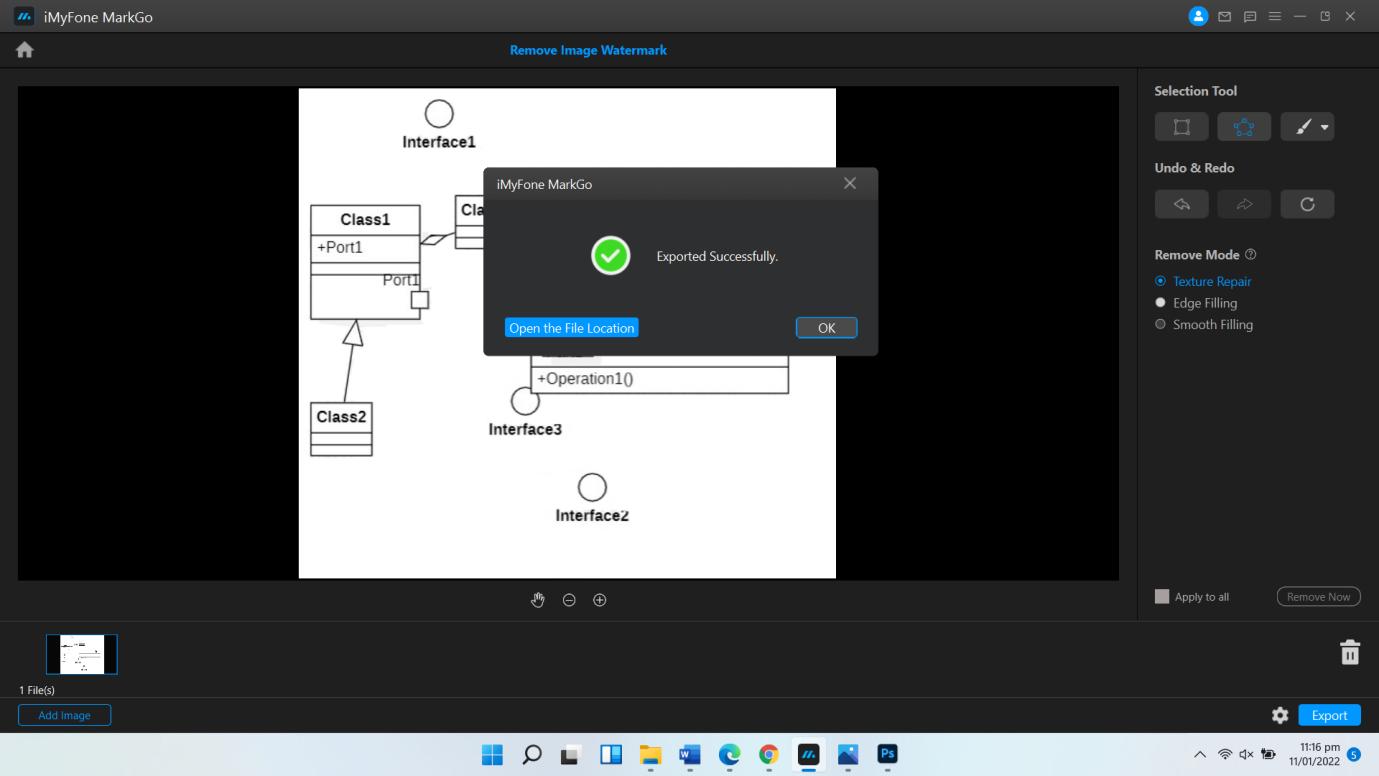
Task: Activate the hand pan tool below canvas
Action: (x=538, y=600)
